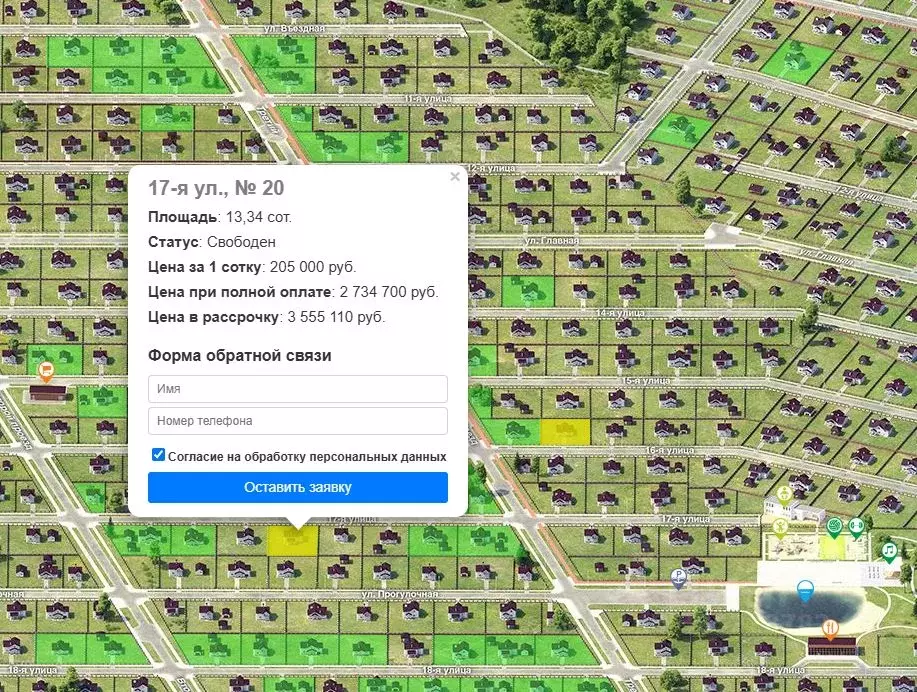The image size is (917, 692).
Task: Toggle personal data consent checkbox
Action: (158, 455)
